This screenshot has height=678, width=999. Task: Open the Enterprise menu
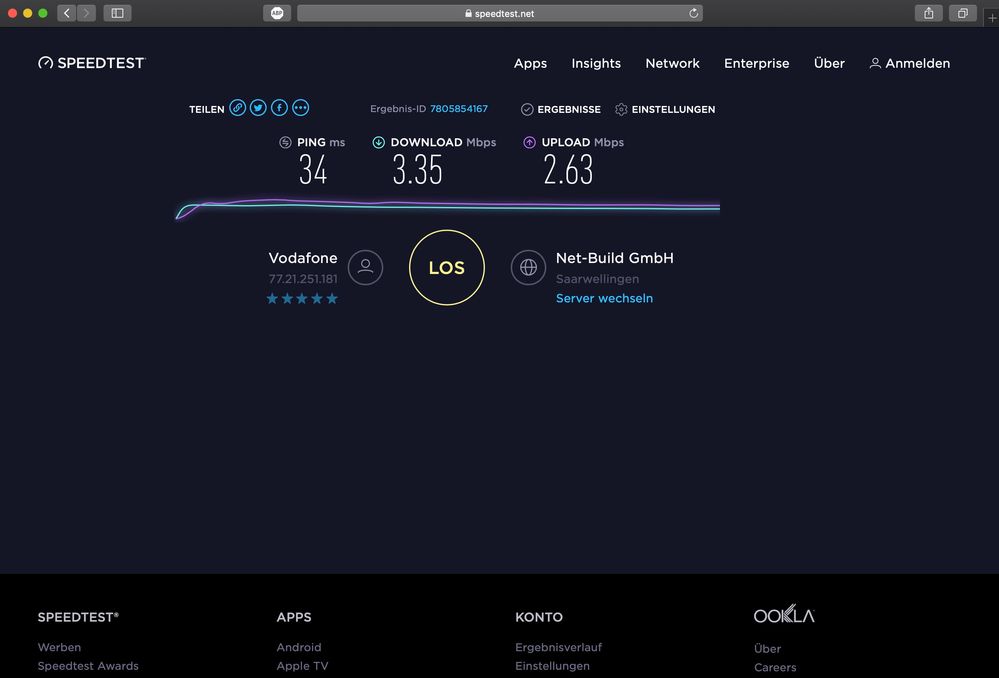756,63
